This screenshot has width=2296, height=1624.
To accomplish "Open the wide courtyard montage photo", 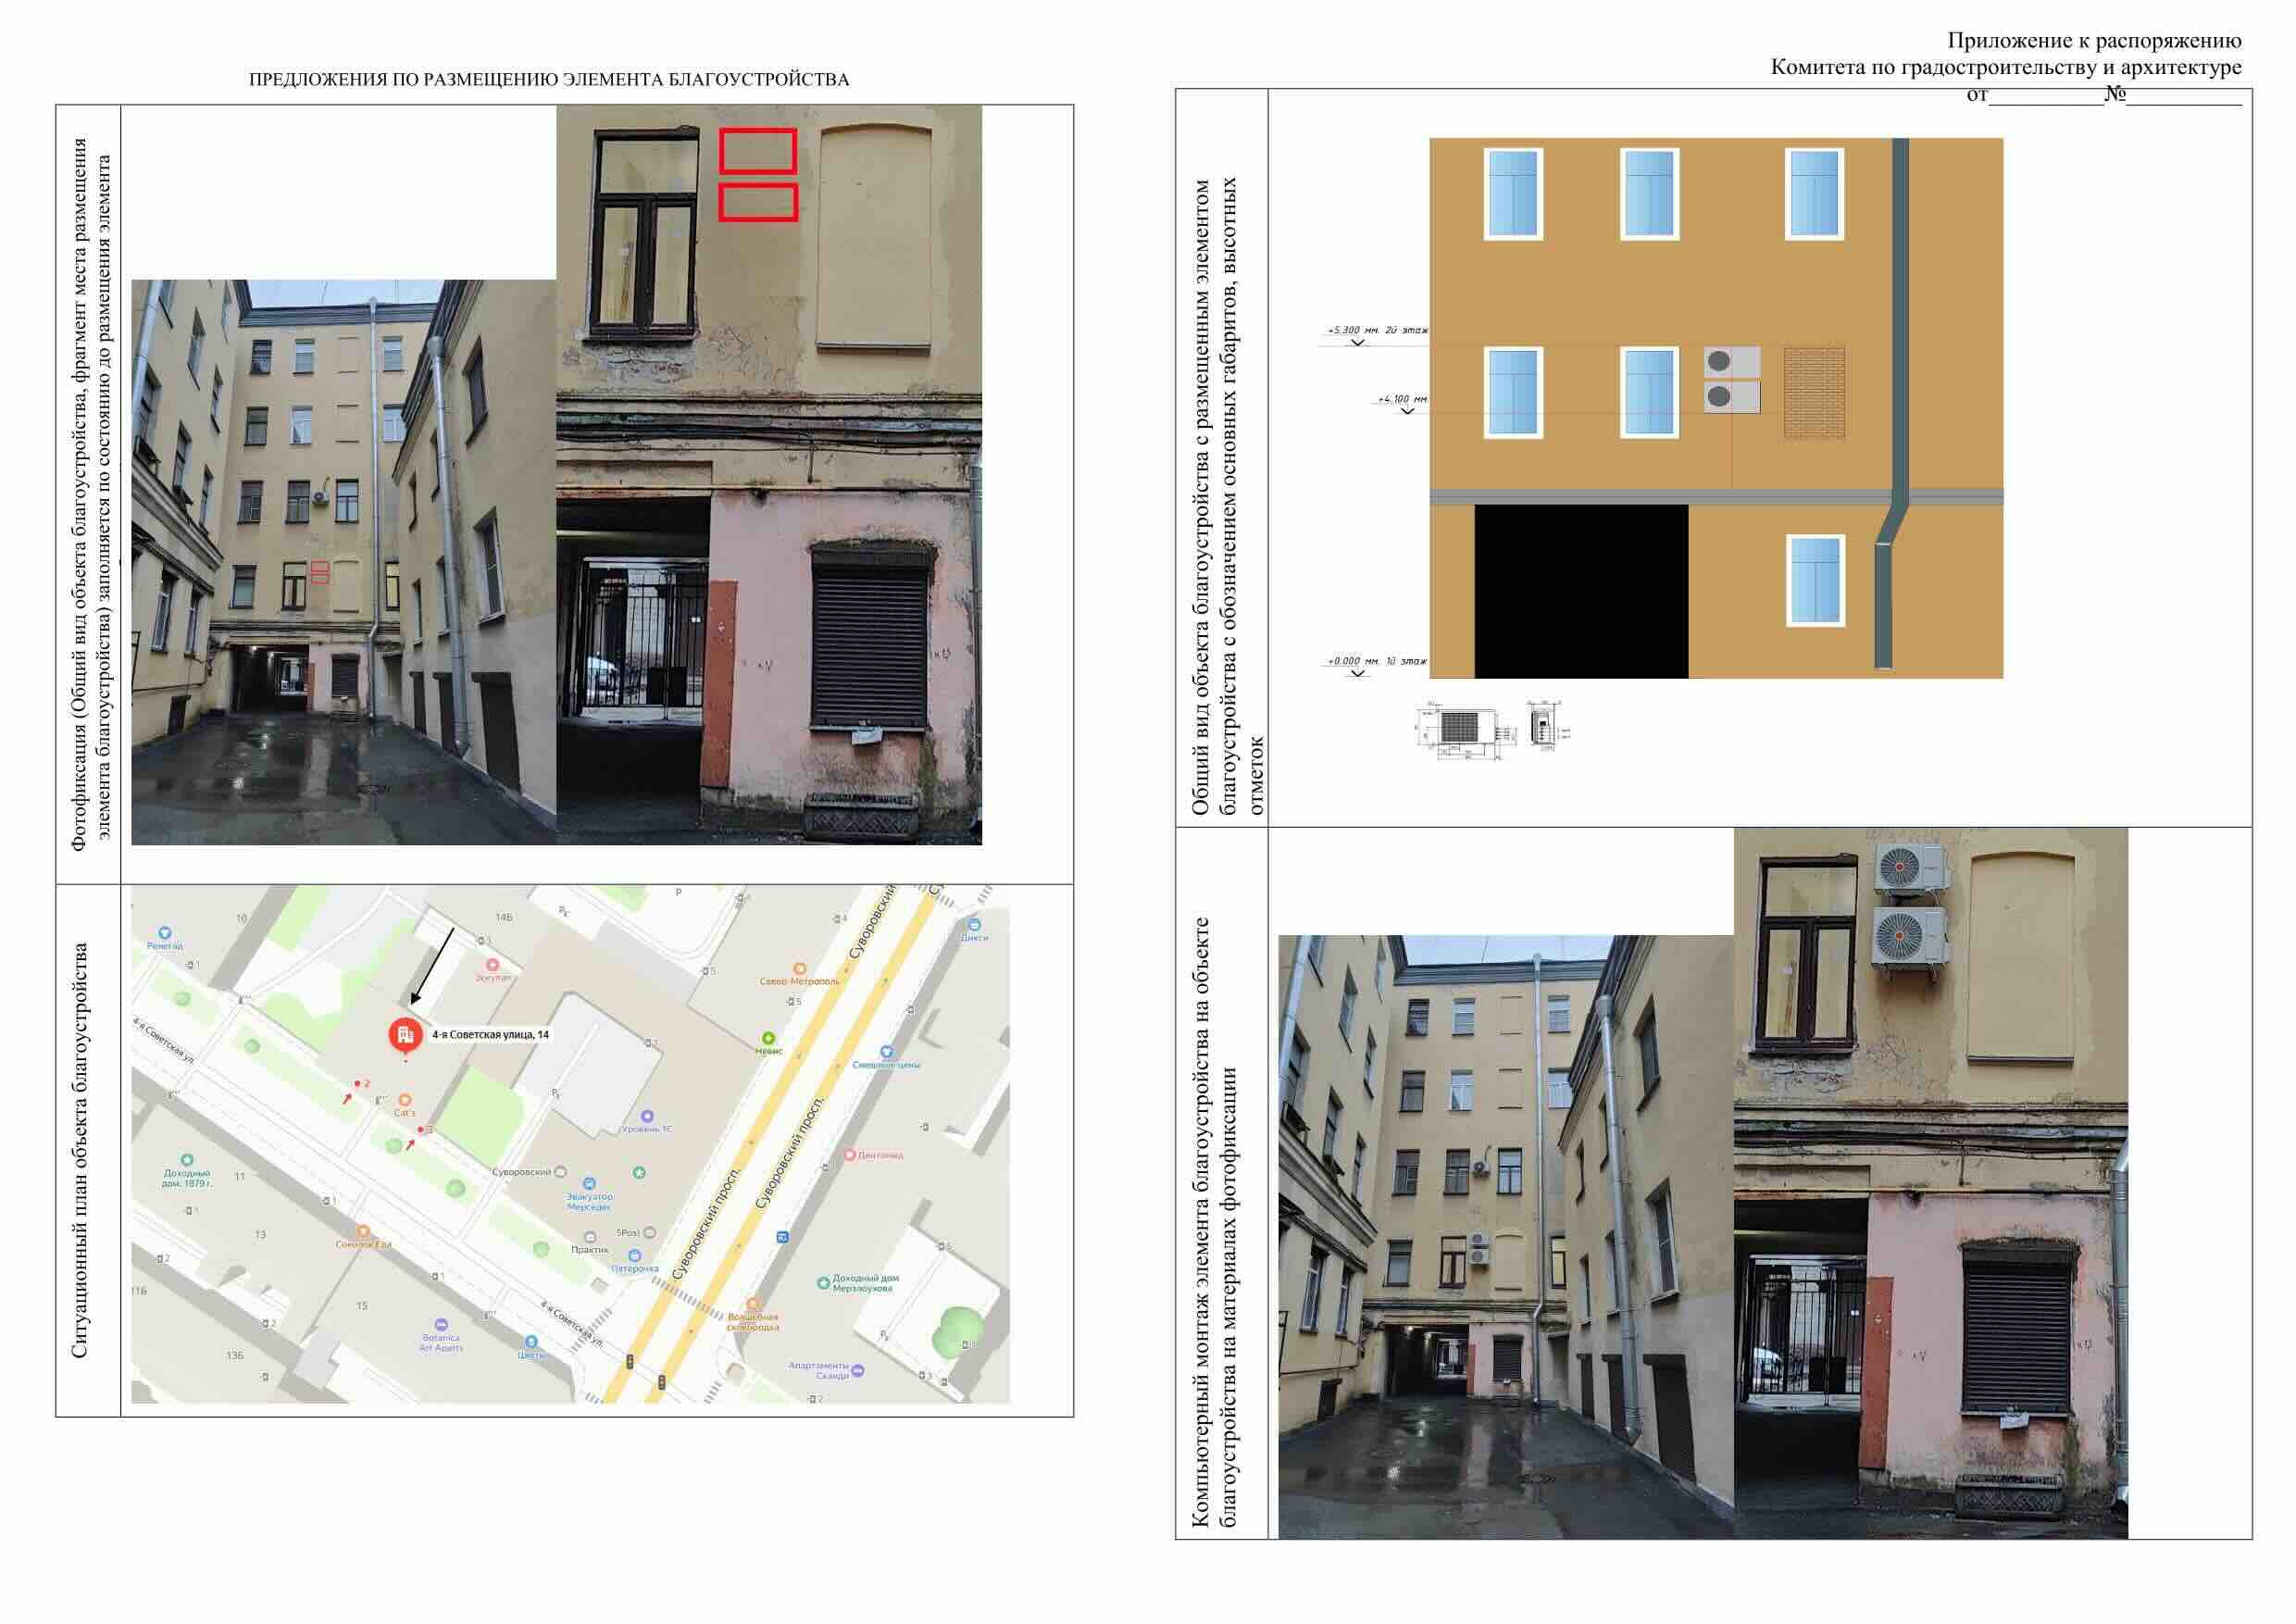I will pyautogui.click(x=1506, y=1237).
